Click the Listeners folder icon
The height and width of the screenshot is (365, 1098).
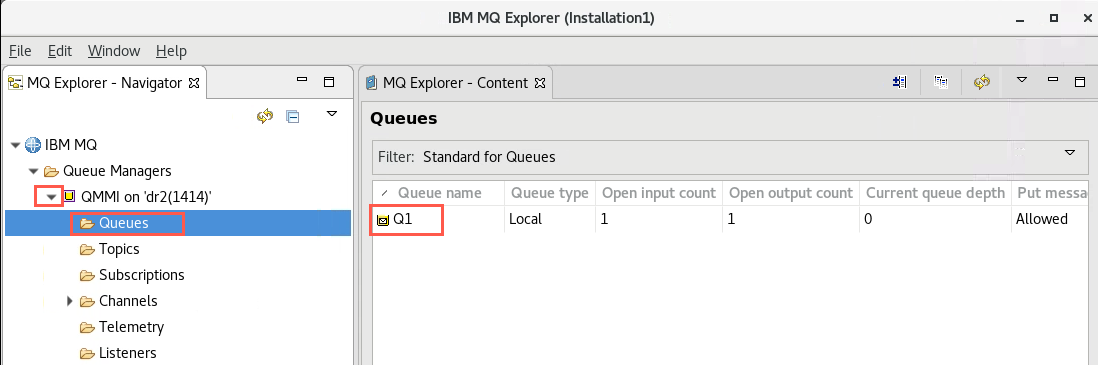pyautogui.click(x=87, y=353)
